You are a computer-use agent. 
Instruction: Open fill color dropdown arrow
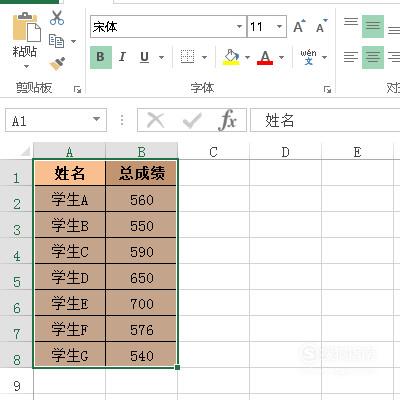tap(247, 57)
